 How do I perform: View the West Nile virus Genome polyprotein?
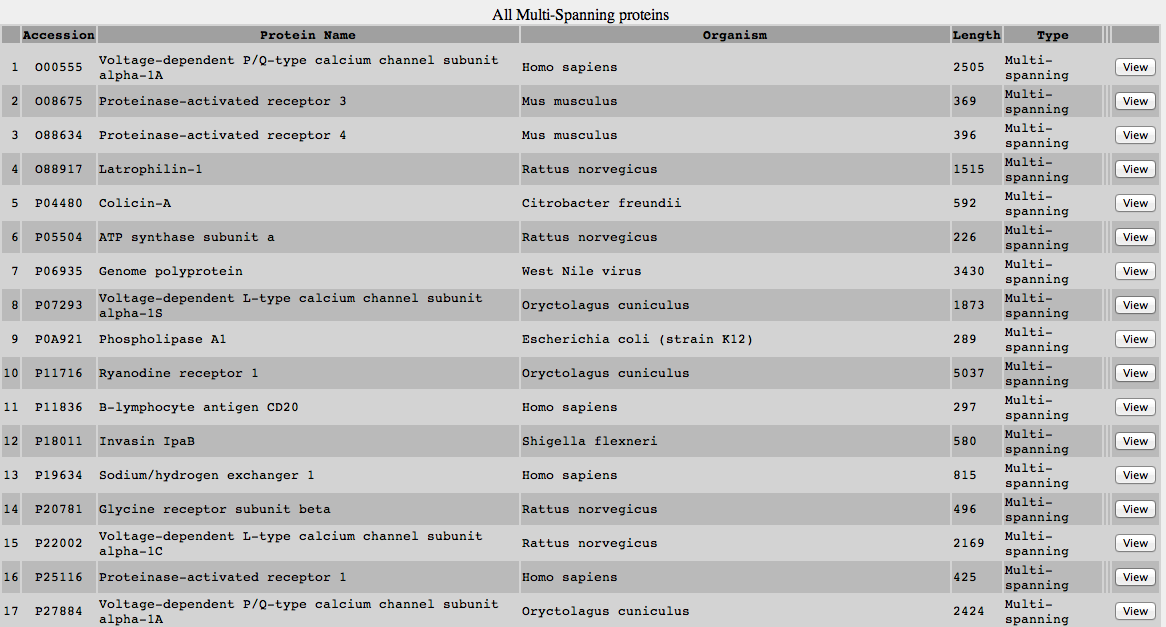(x=1134, y=271)
